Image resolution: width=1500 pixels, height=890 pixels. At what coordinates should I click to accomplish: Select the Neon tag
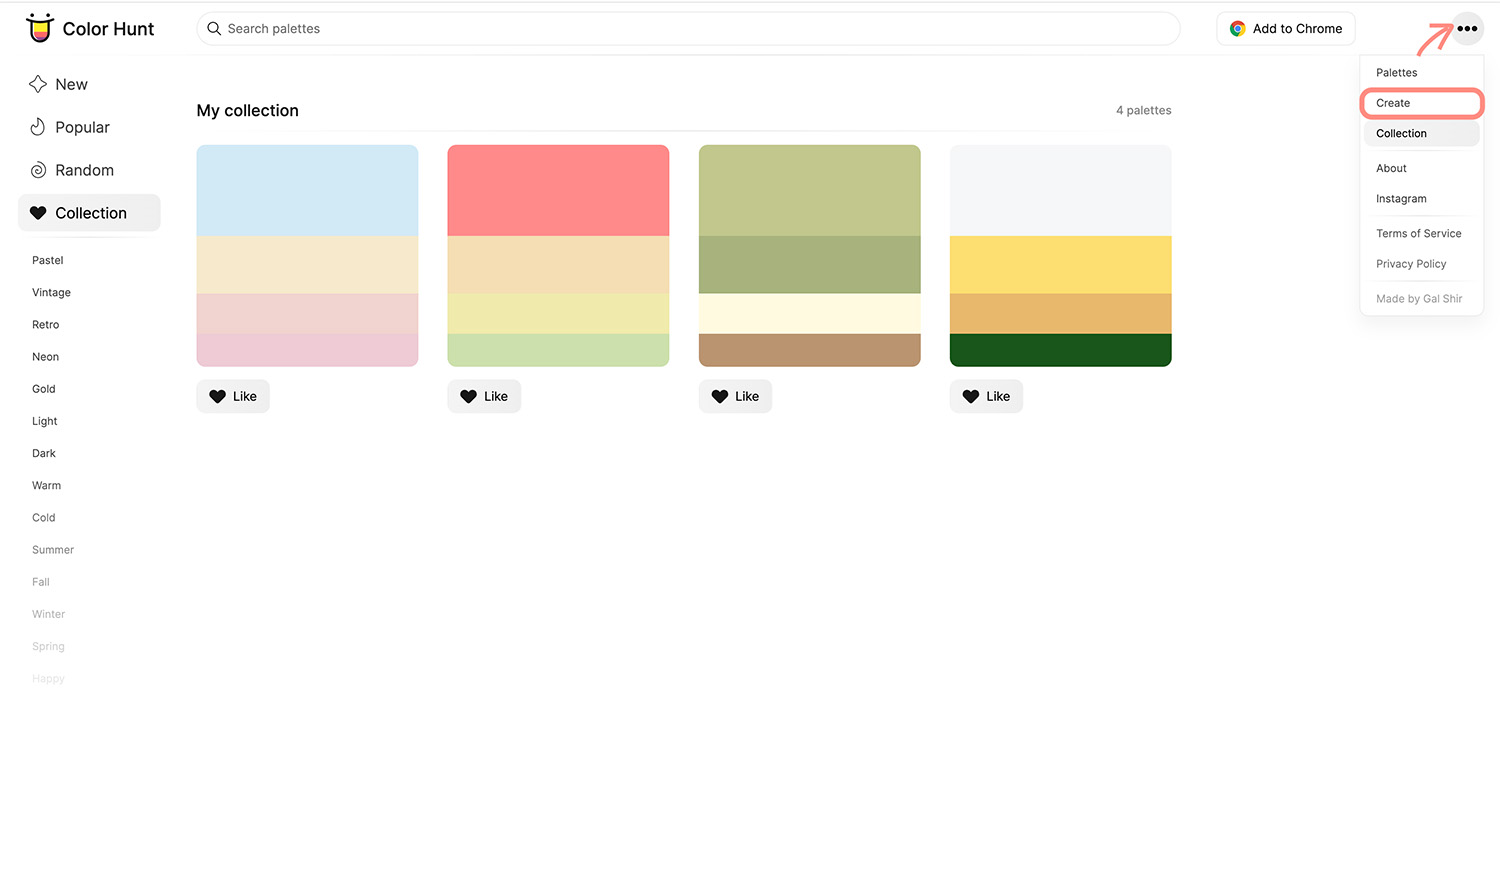45,357
